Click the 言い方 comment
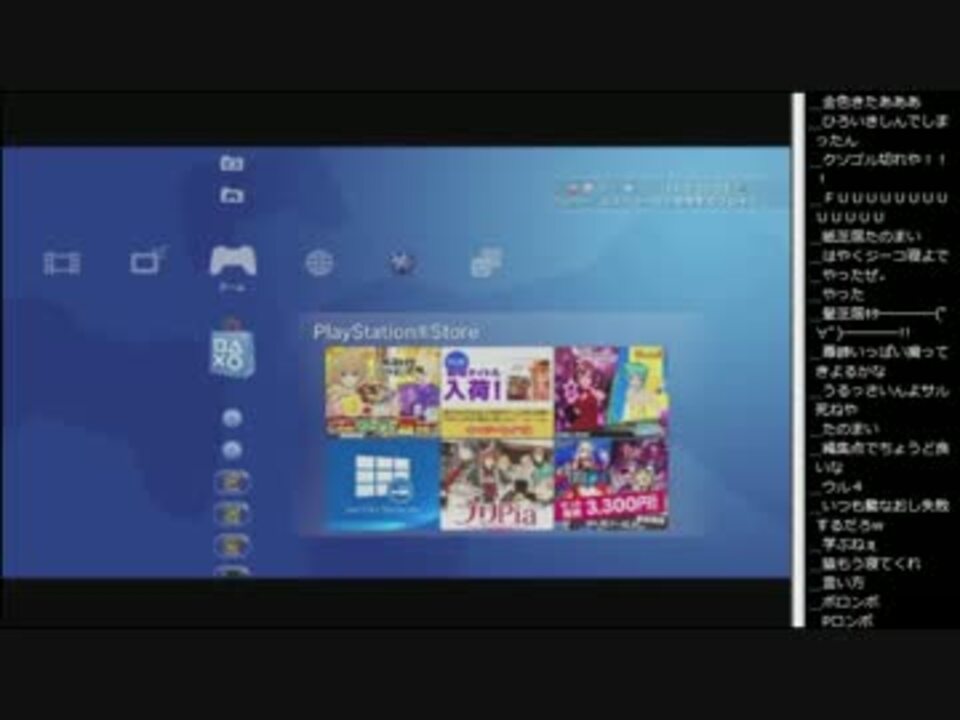The height and width of the screenshot is (720, 960). 842,582
